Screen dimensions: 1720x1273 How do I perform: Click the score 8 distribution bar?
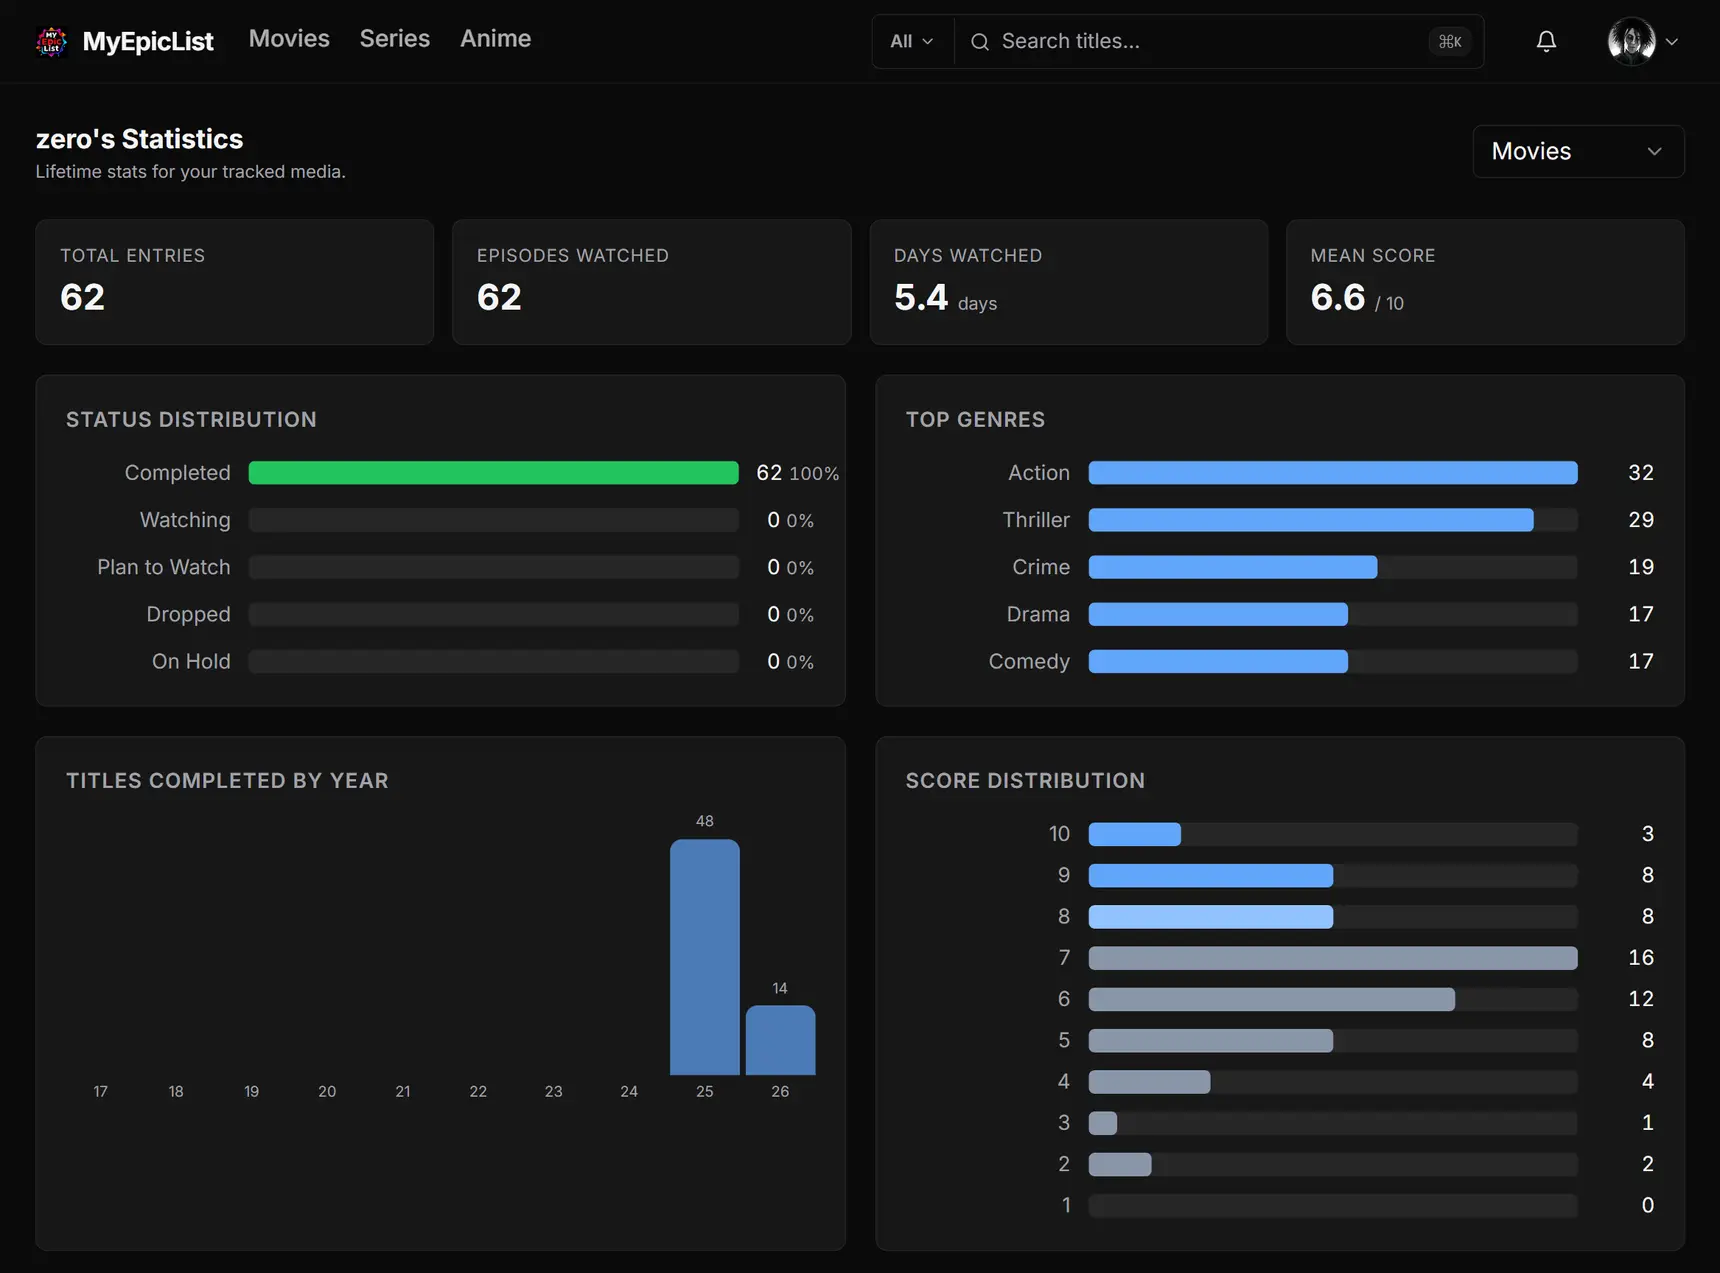(1211, 916)
